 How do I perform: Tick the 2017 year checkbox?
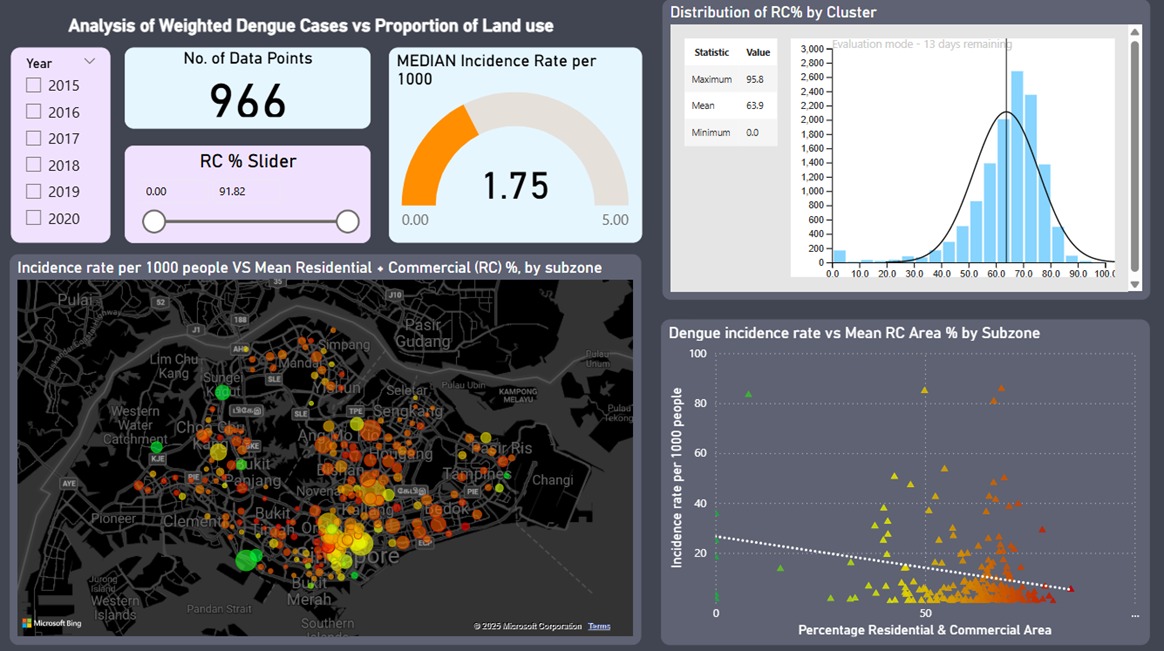(x=33, y=138)
